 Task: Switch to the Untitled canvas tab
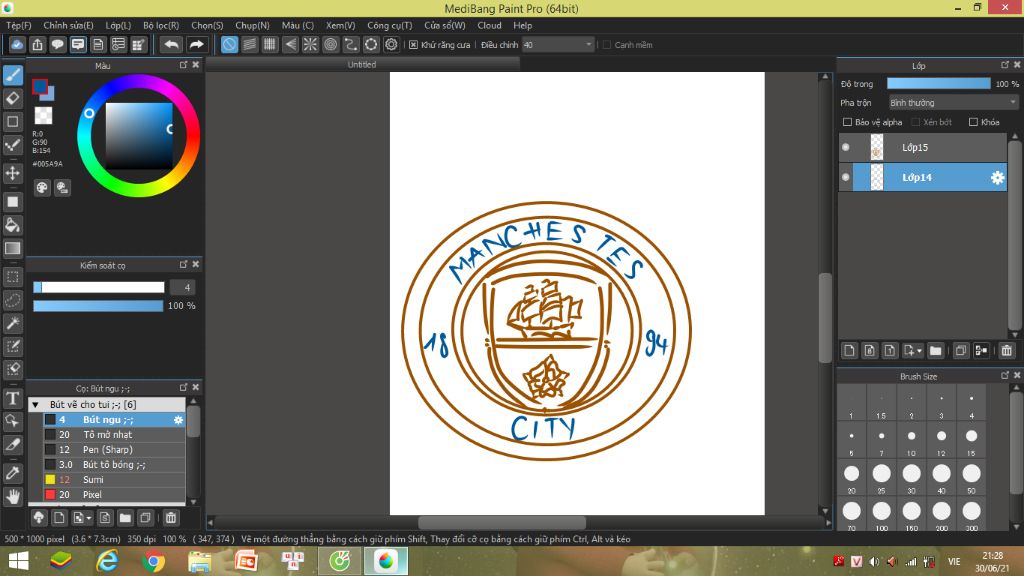click(362, 64)
